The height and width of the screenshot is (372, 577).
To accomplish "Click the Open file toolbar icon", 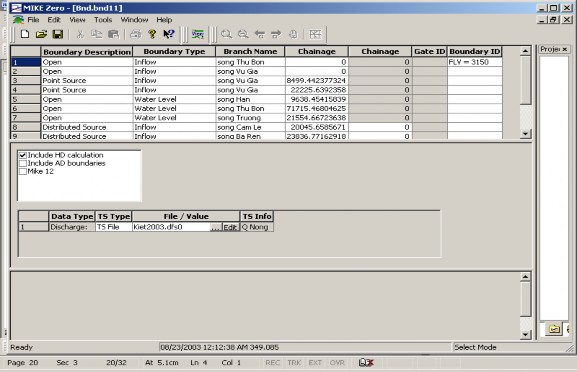I will point(41,34).
